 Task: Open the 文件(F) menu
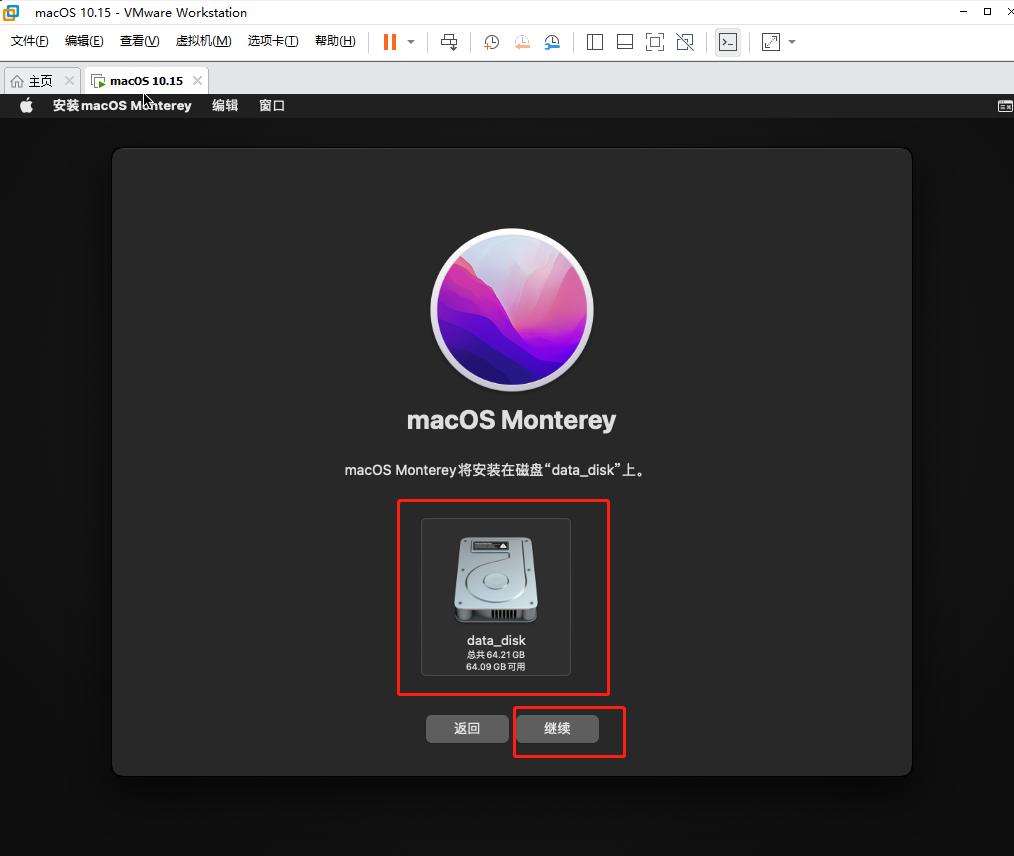tap(30, 41)
